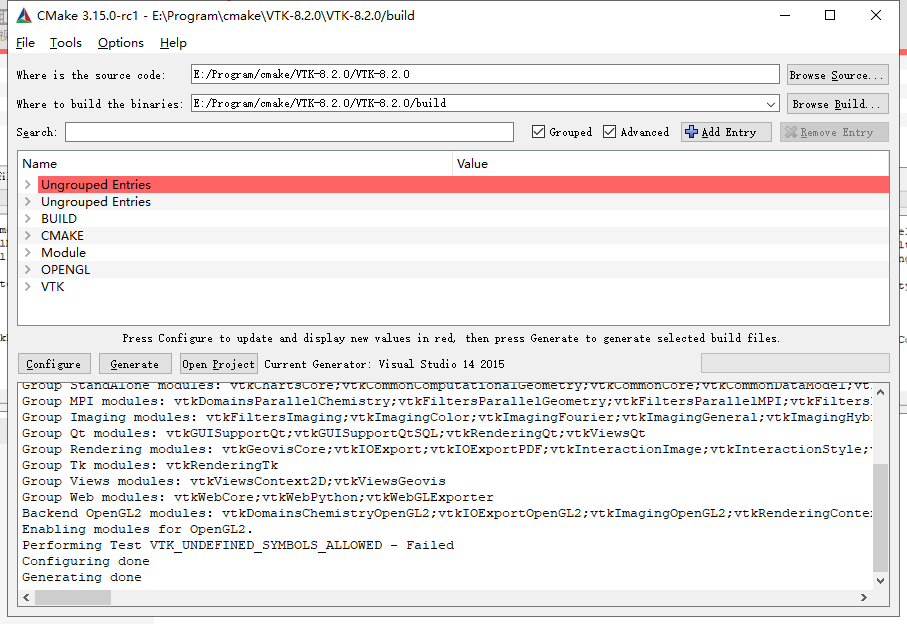Image resolution: width=907 pixels, height=624 pixels.
Task: Click the output log vertical scrollbar thumb
Action: [880, 518]
